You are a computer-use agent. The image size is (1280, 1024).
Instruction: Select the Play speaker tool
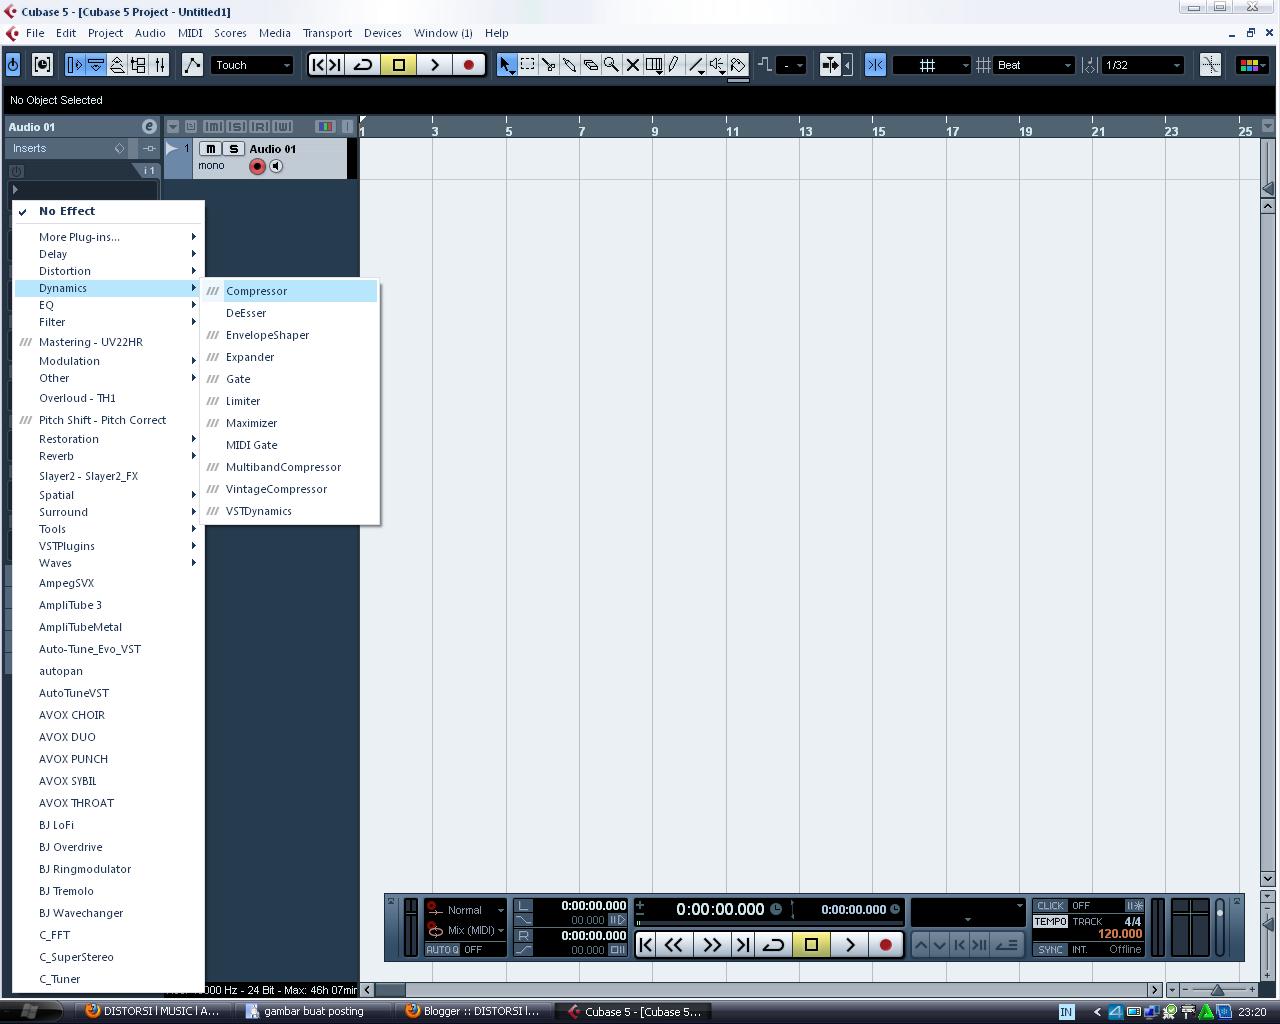pos(717,65)
